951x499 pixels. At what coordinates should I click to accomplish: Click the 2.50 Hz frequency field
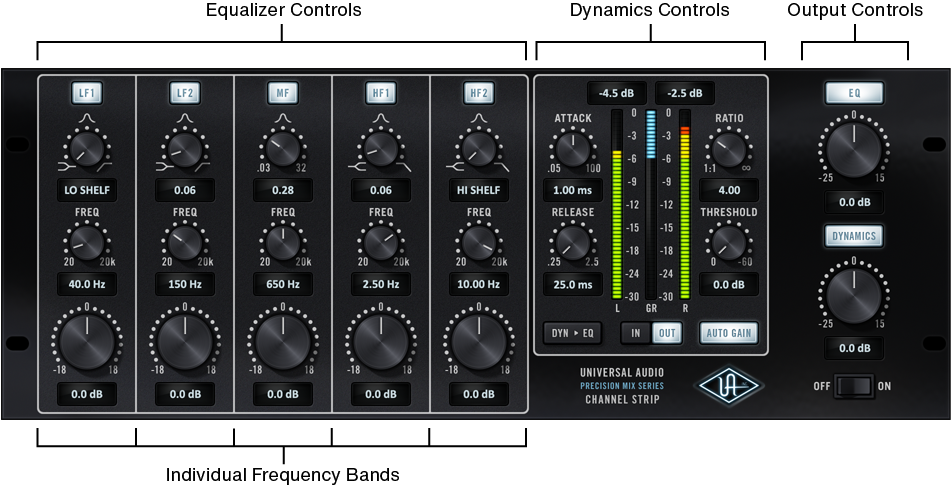point(381,284)
